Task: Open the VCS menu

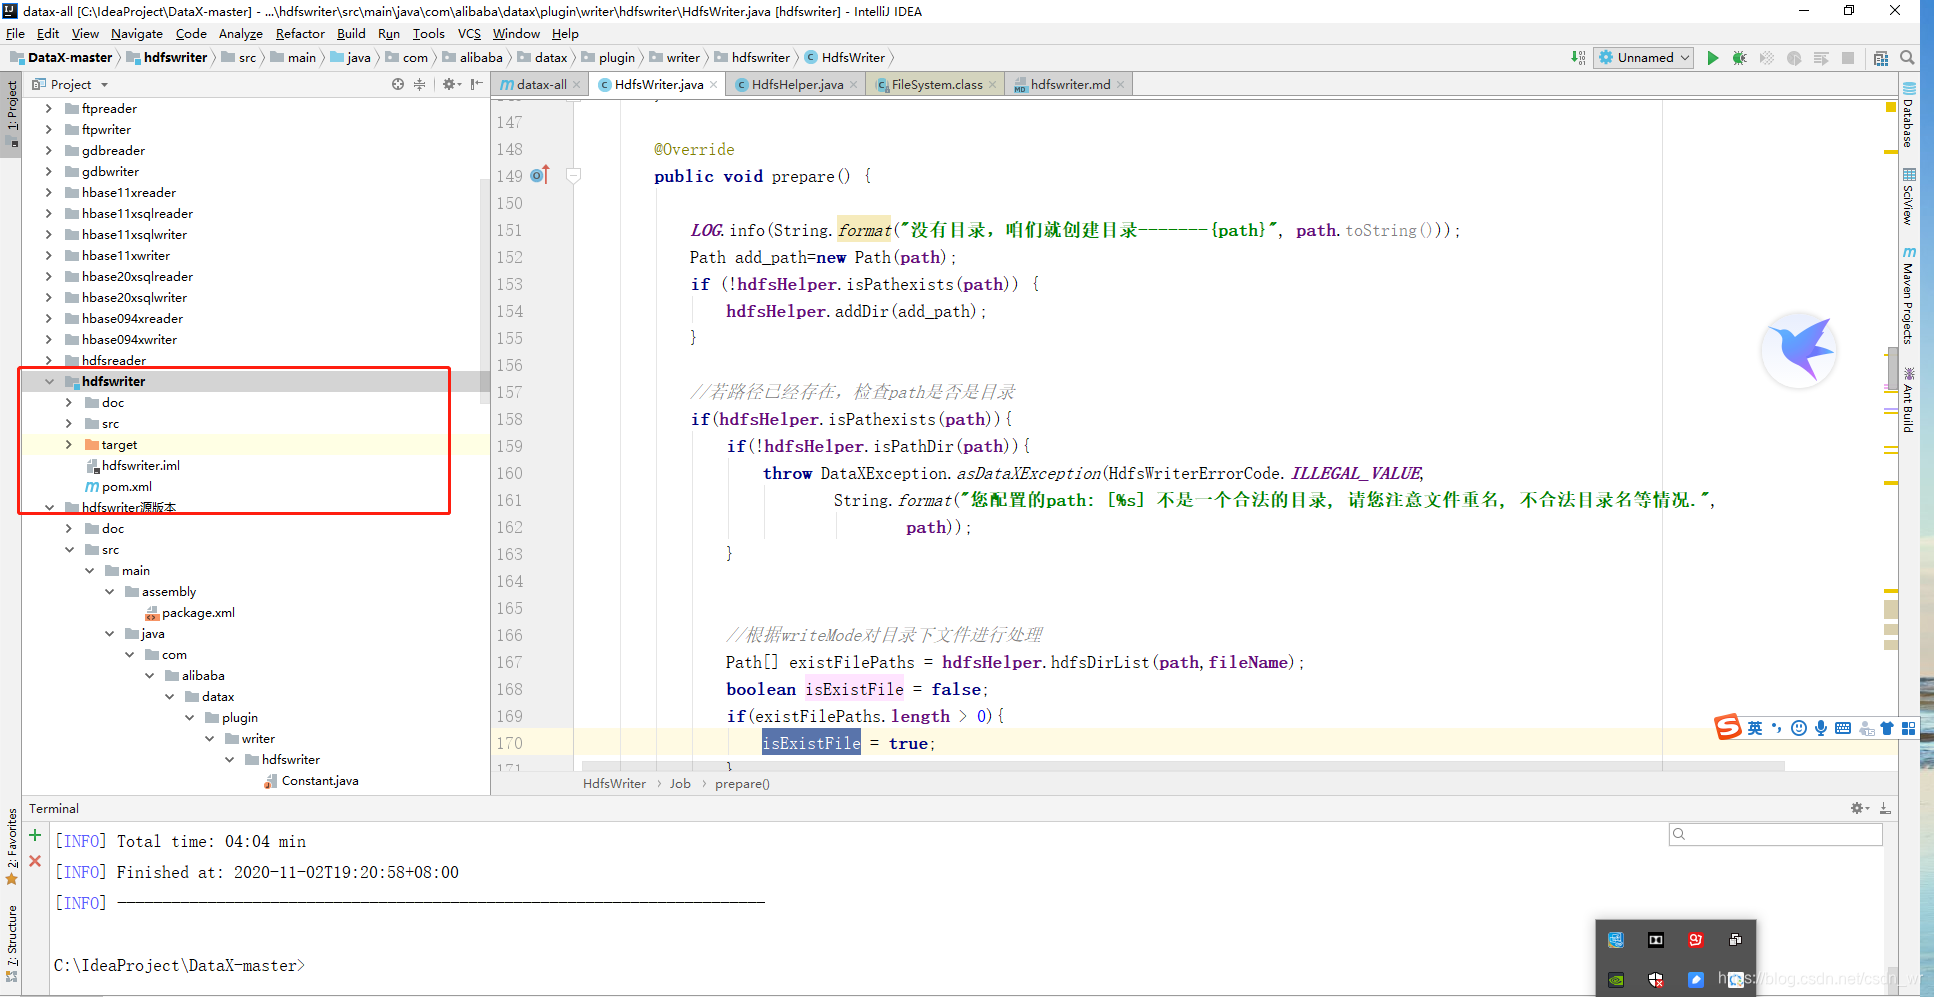Action: (x=469, y=33)
